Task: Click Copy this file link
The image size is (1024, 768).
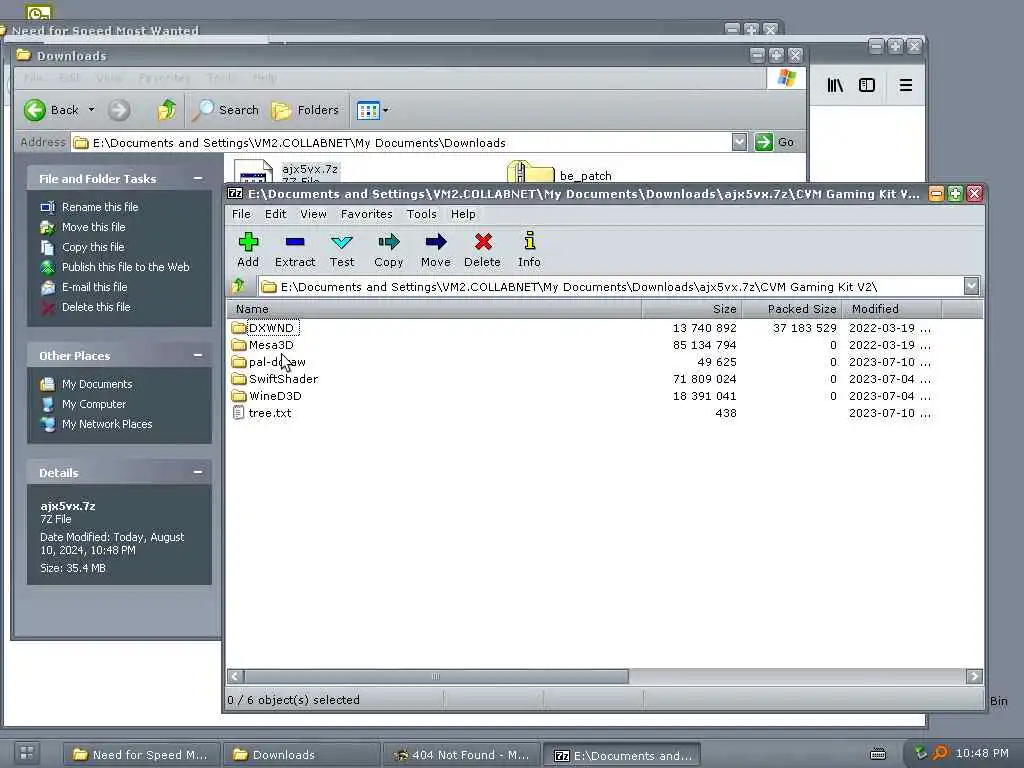Action: pyautogui.click(x=93, y=247)
